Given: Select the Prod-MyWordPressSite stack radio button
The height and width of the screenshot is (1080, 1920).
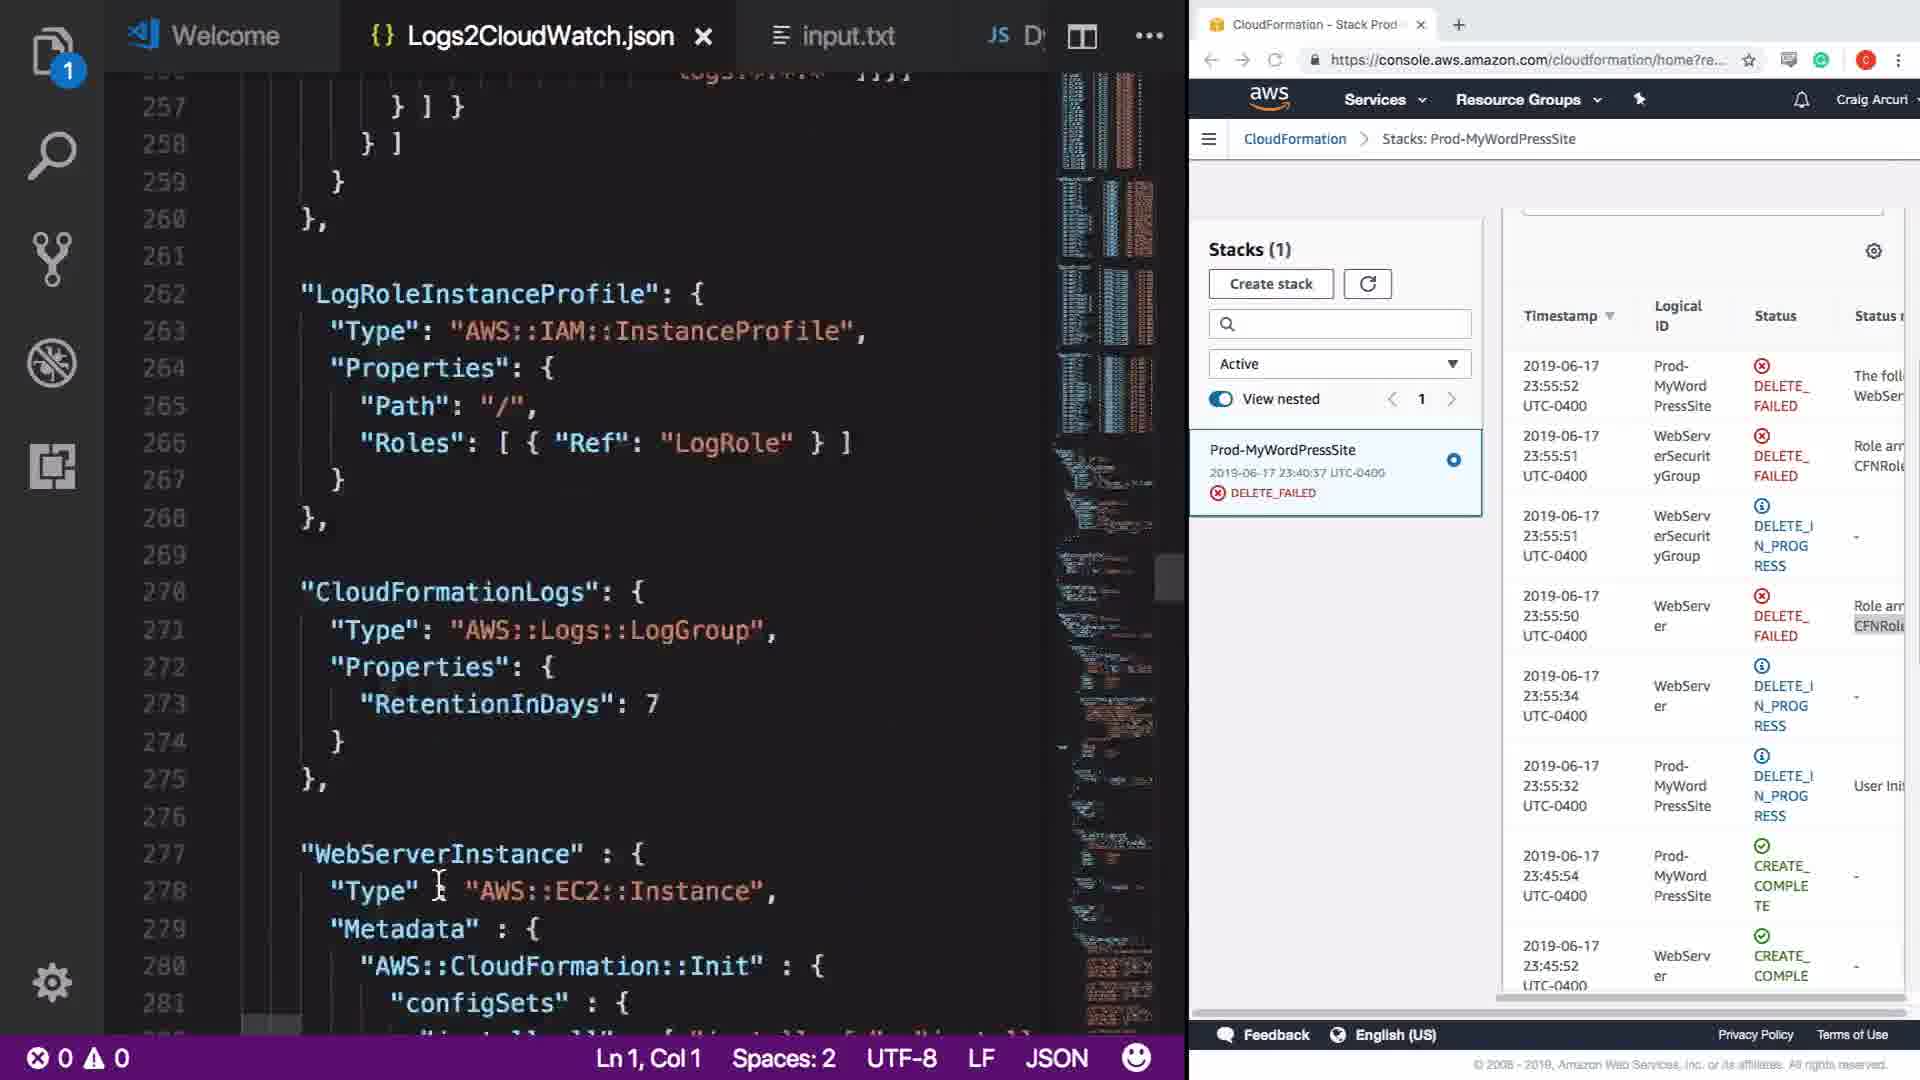Looking at the screenshot, I should [x=1453, y=460].
